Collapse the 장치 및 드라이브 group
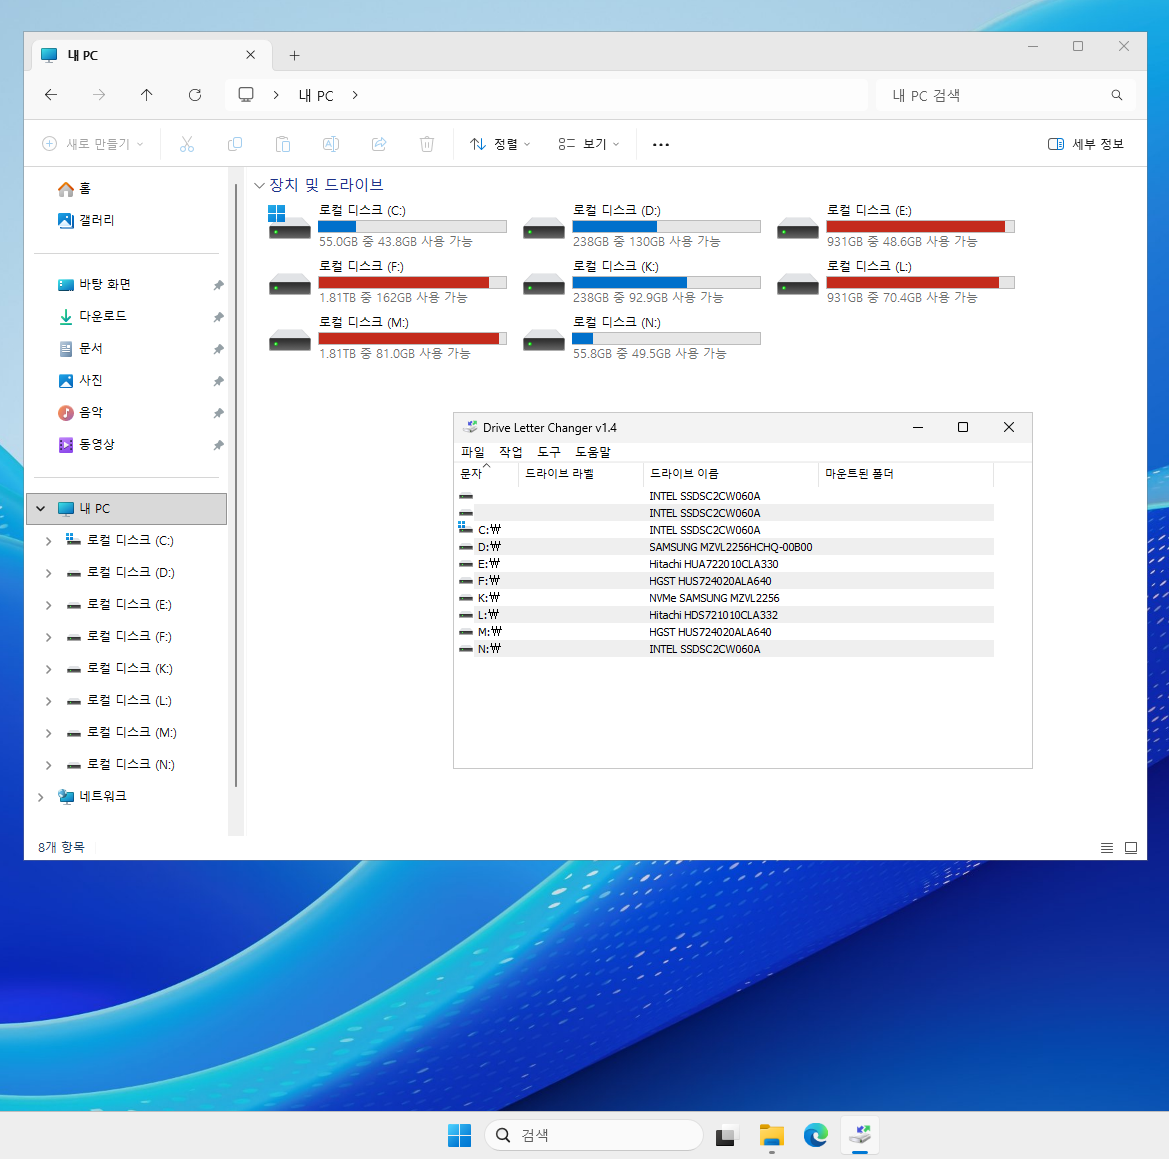The height and width of the screenshot is (1159, 1169). click(259, 185)
